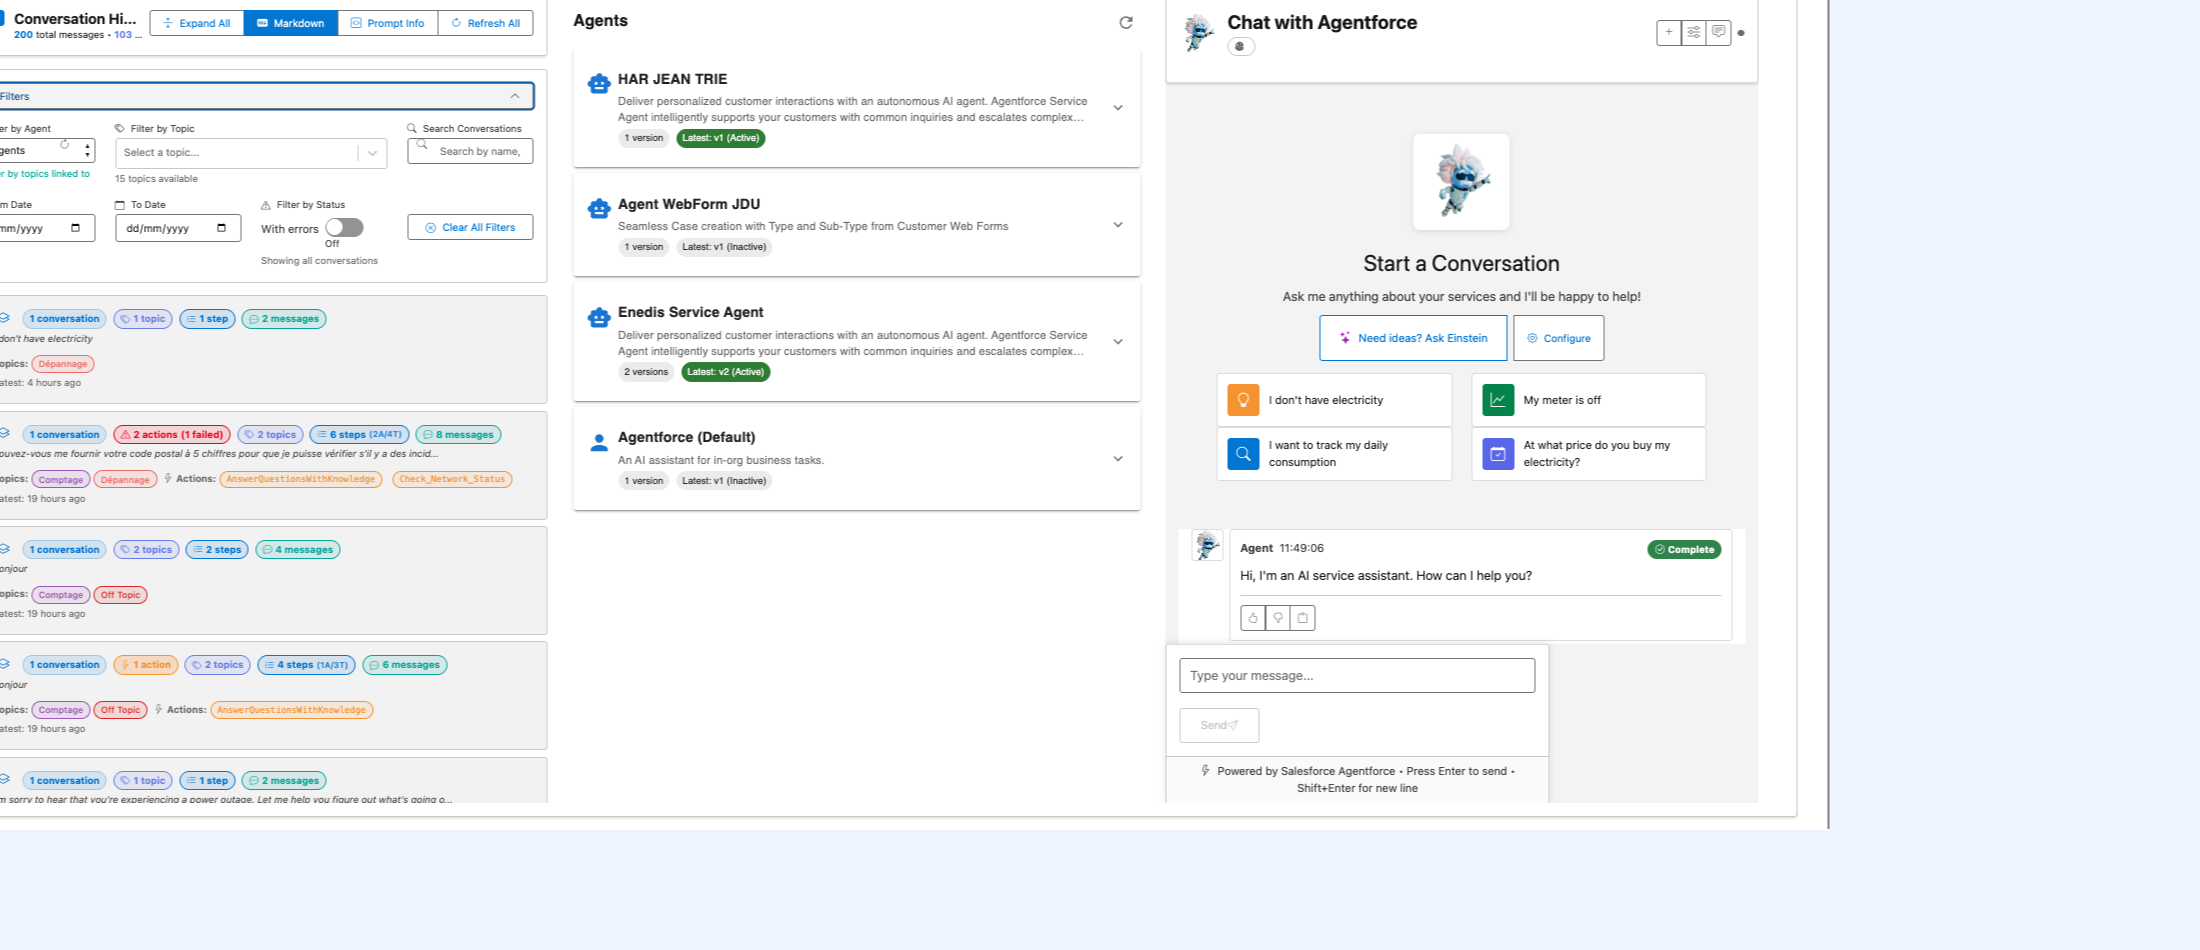Open the feedback speech-bubble icon in chat header

pyautogui.click(x=1718, y=32)
